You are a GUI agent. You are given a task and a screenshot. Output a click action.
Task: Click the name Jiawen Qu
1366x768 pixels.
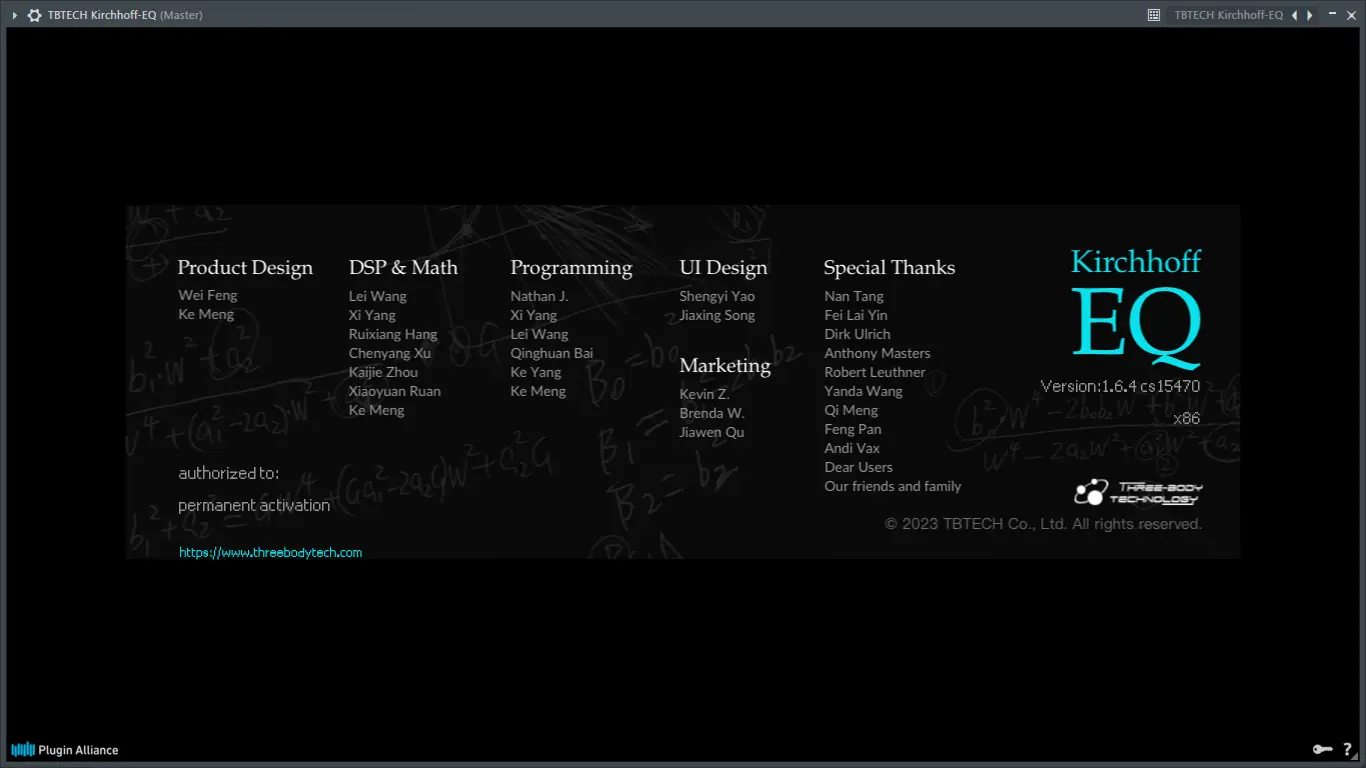[712, 432]
